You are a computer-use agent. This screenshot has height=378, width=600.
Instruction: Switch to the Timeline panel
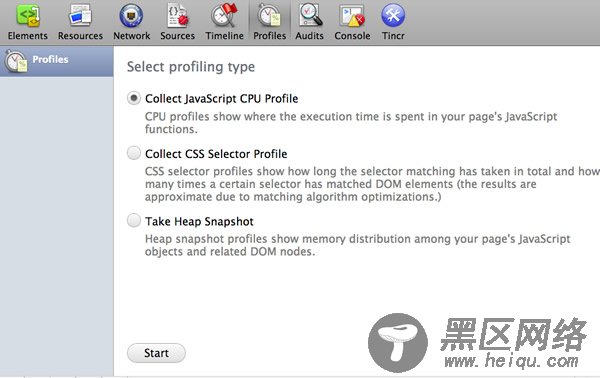point(224,21)
